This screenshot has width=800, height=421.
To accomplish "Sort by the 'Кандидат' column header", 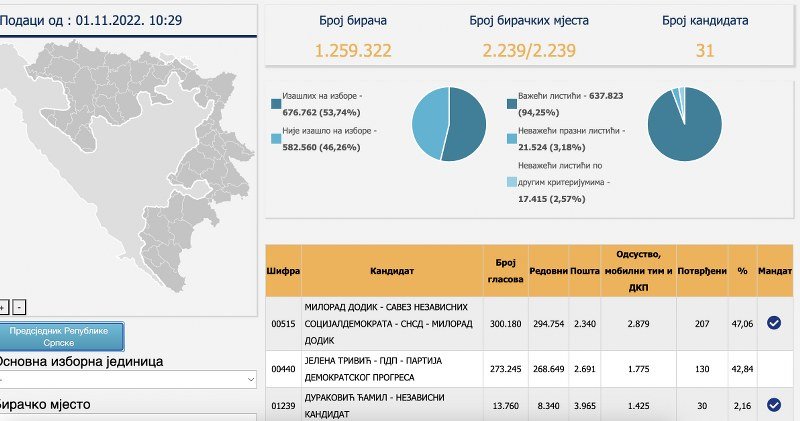I will (x=390, y=270).
